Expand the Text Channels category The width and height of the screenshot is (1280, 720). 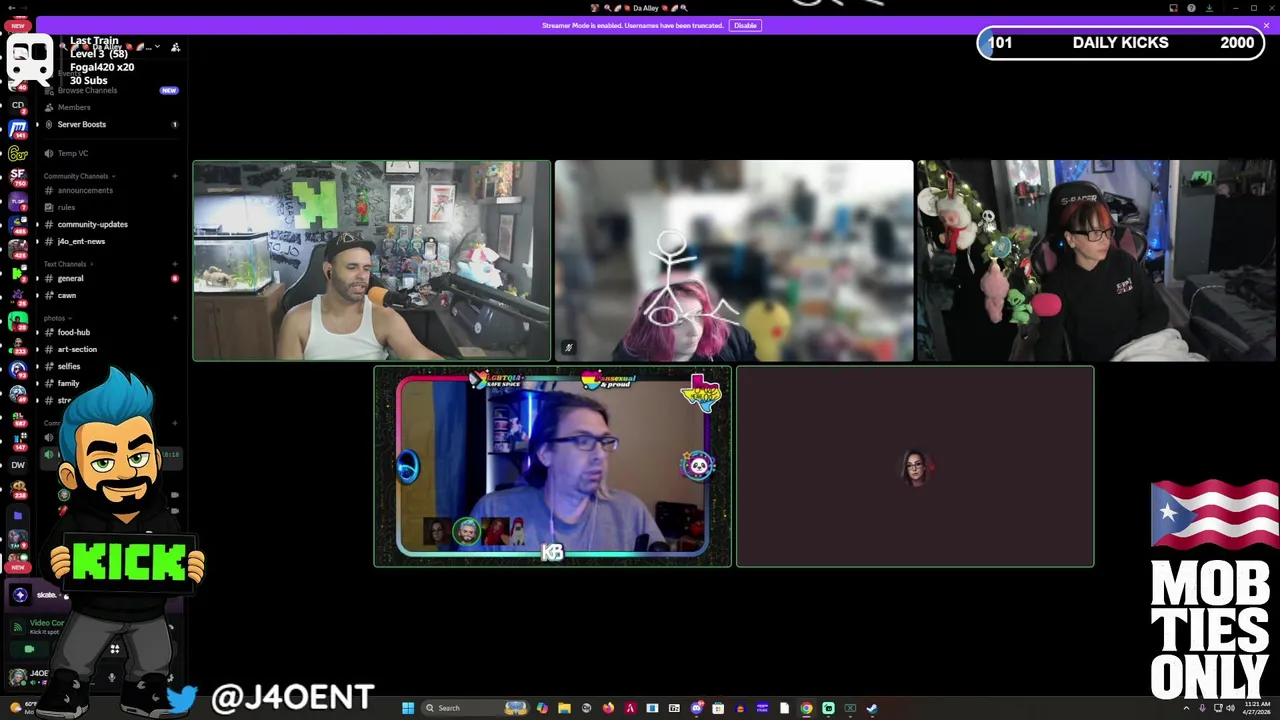pos(68,264)
